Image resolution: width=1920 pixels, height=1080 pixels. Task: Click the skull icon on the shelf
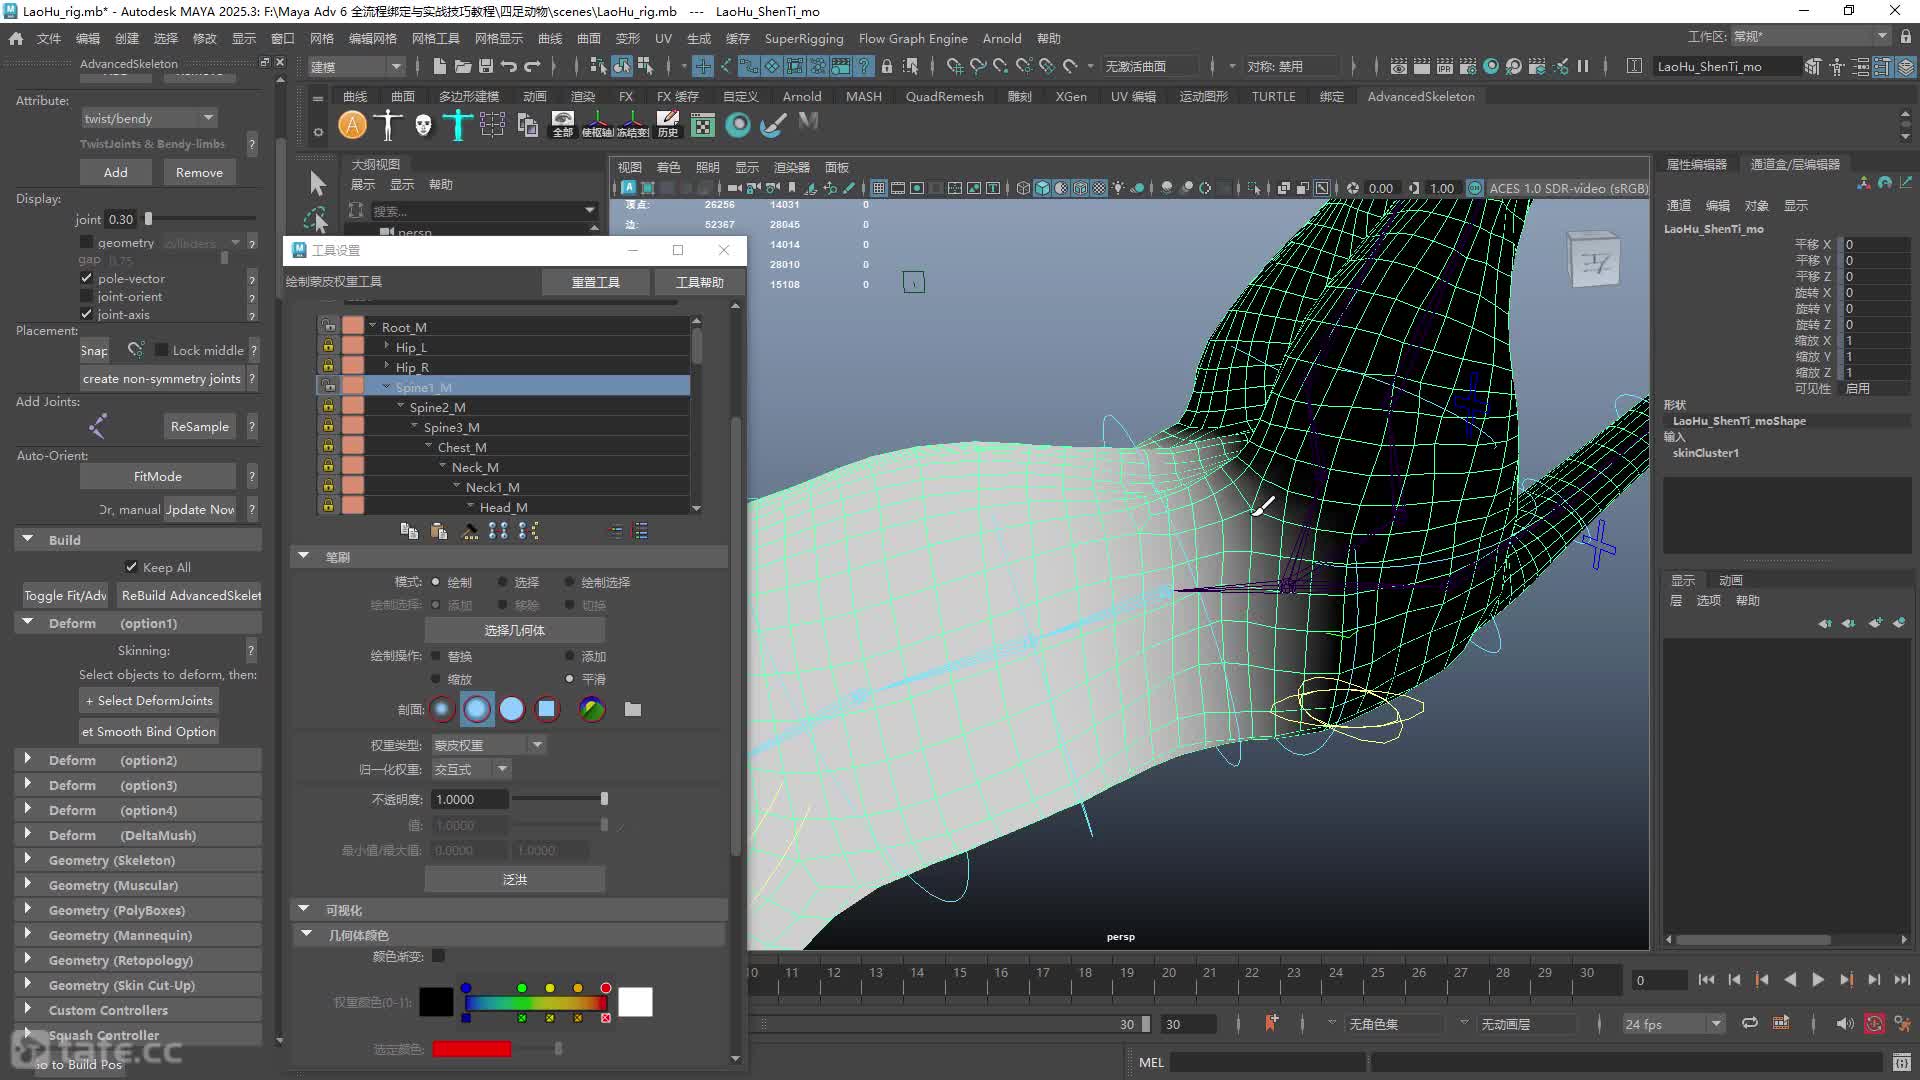[423, 125]
